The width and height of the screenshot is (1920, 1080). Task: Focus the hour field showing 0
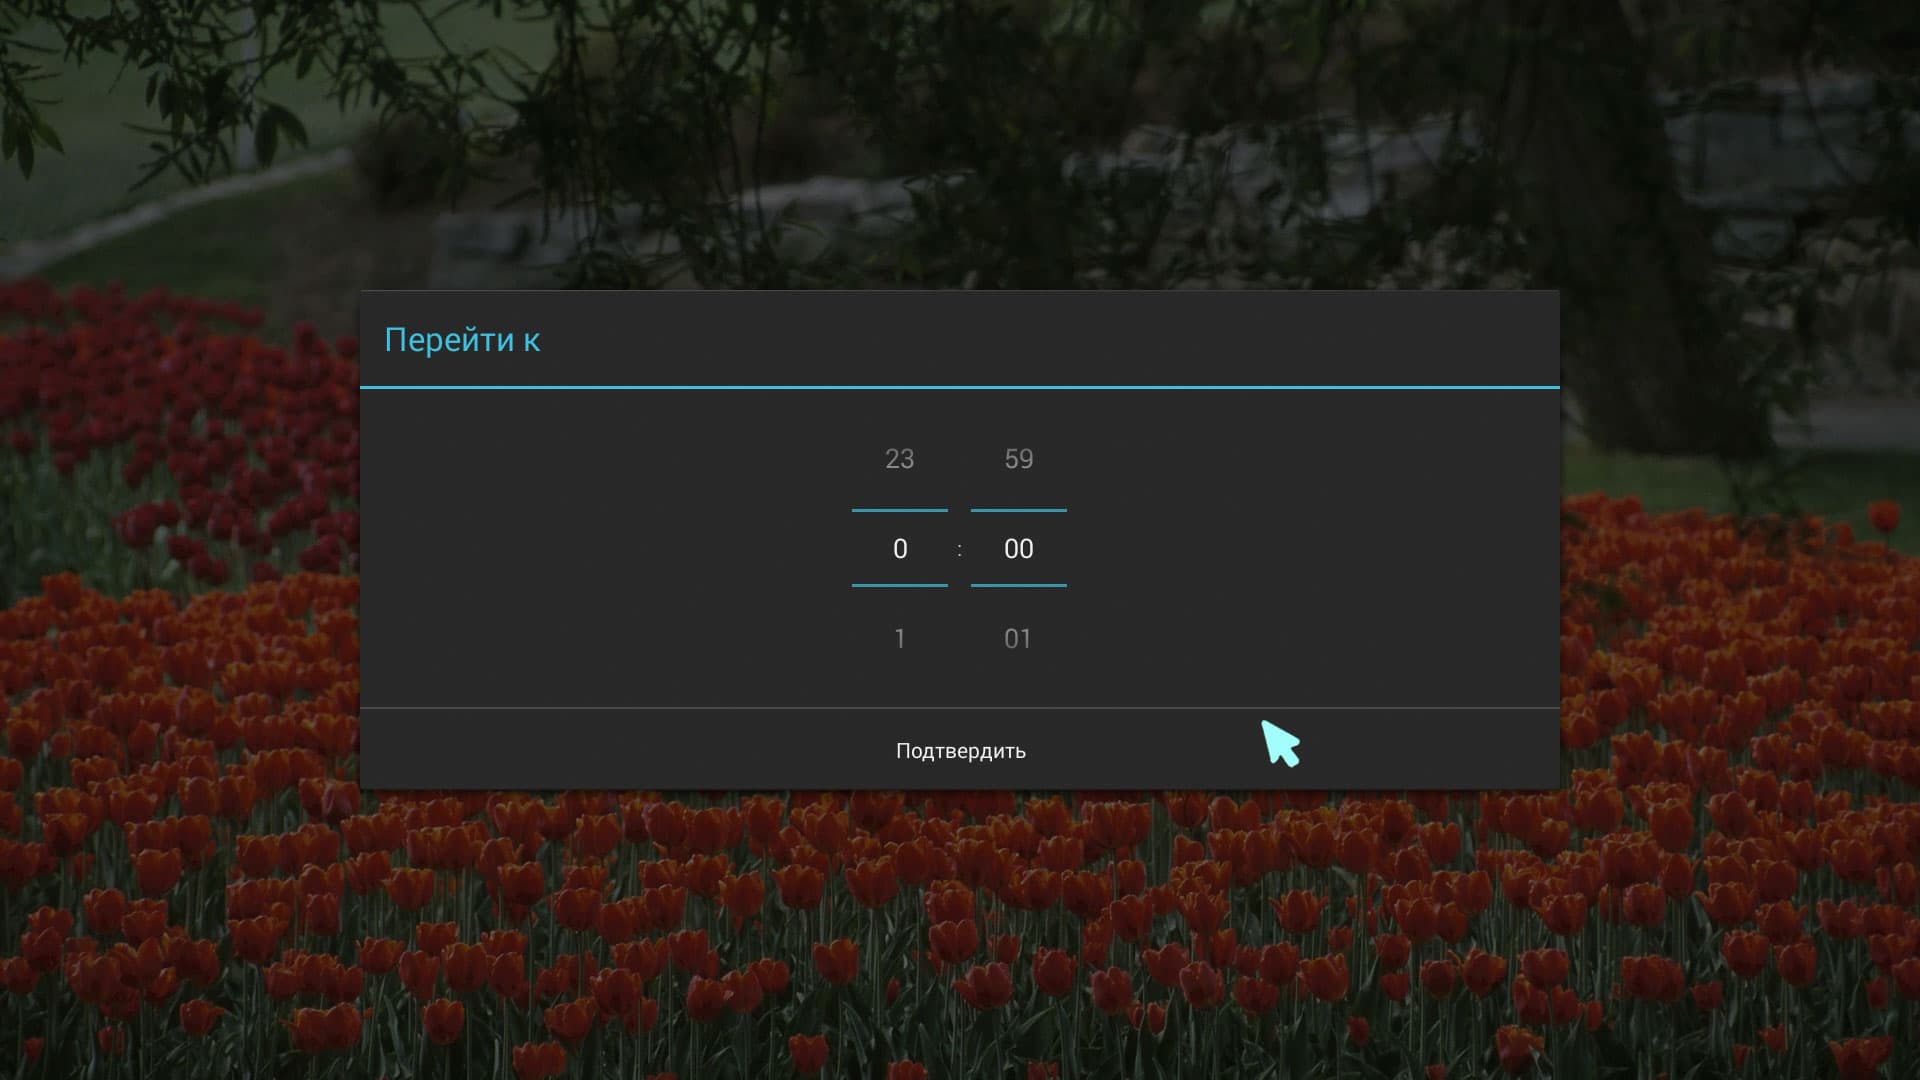click(x=899, y=548)
